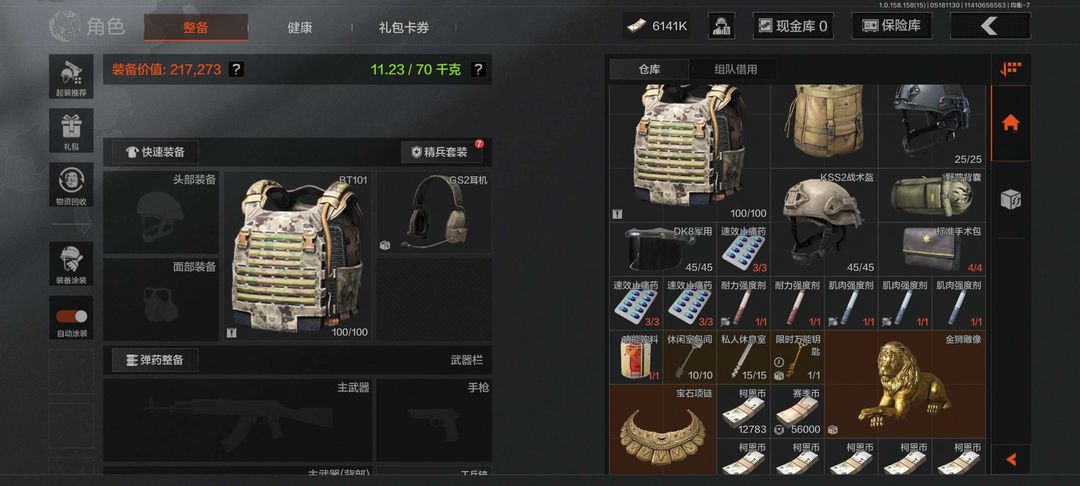This screenshot has width=1080, height=486.
Task: Select the 组队借用 warehouse tab
Action: point(735,69)
